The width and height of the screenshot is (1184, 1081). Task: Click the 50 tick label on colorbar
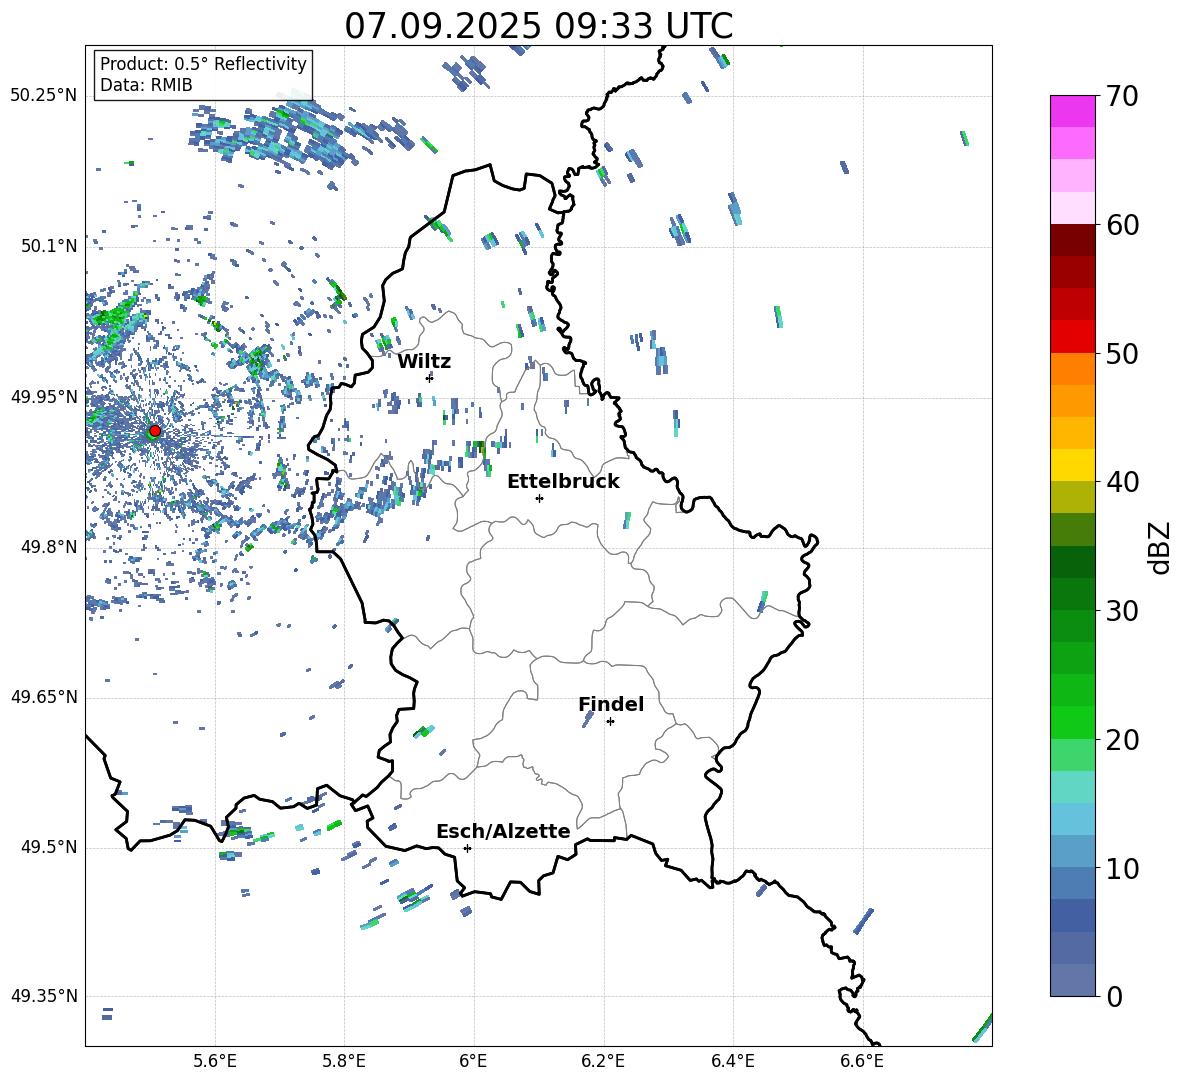coord(1122,354)
